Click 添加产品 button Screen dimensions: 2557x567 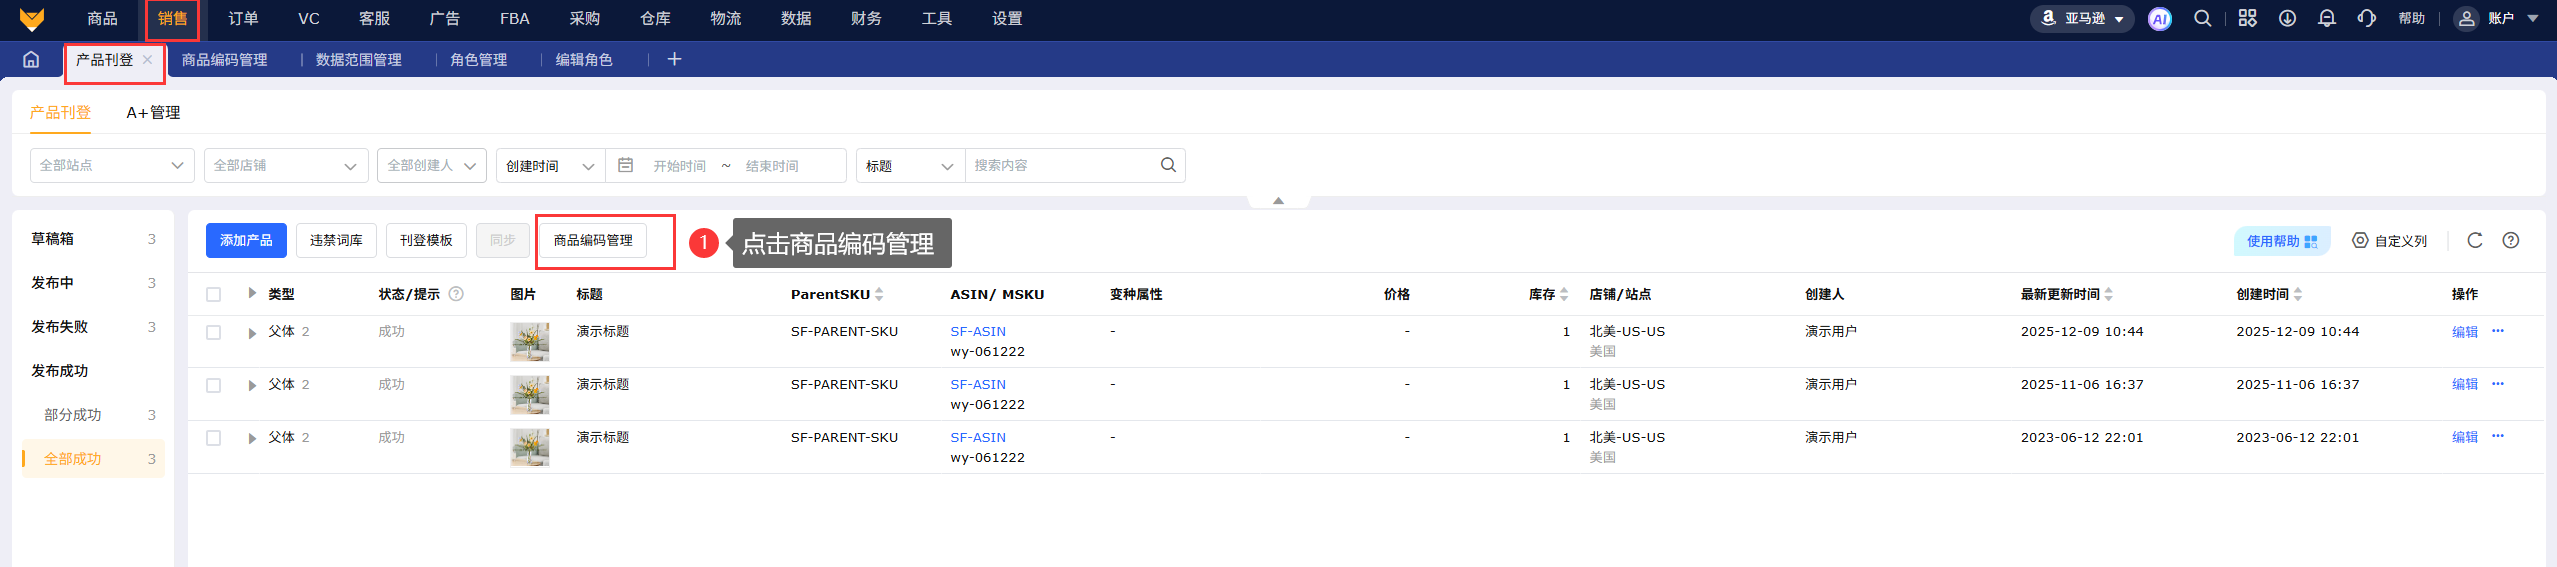246,240
